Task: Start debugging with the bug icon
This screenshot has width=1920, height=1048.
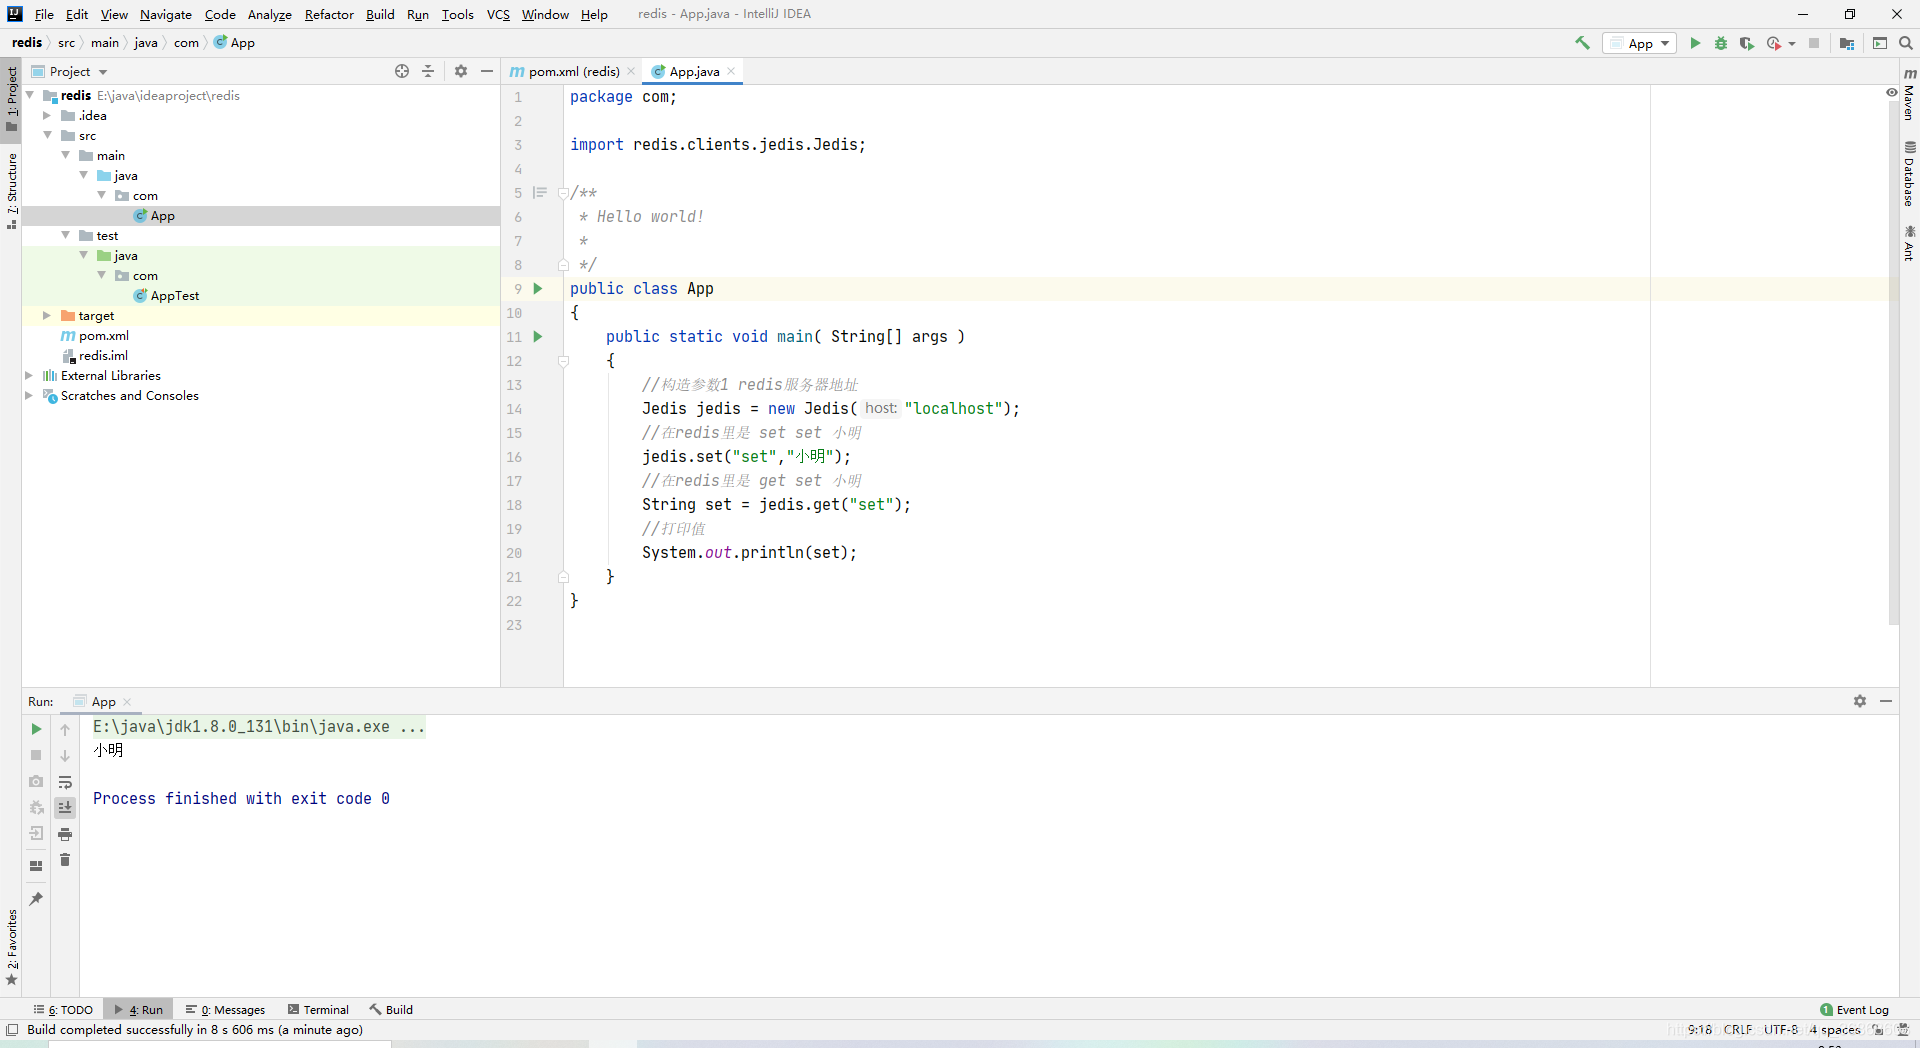Action: pyautogui.click(x=1721, y=43)
